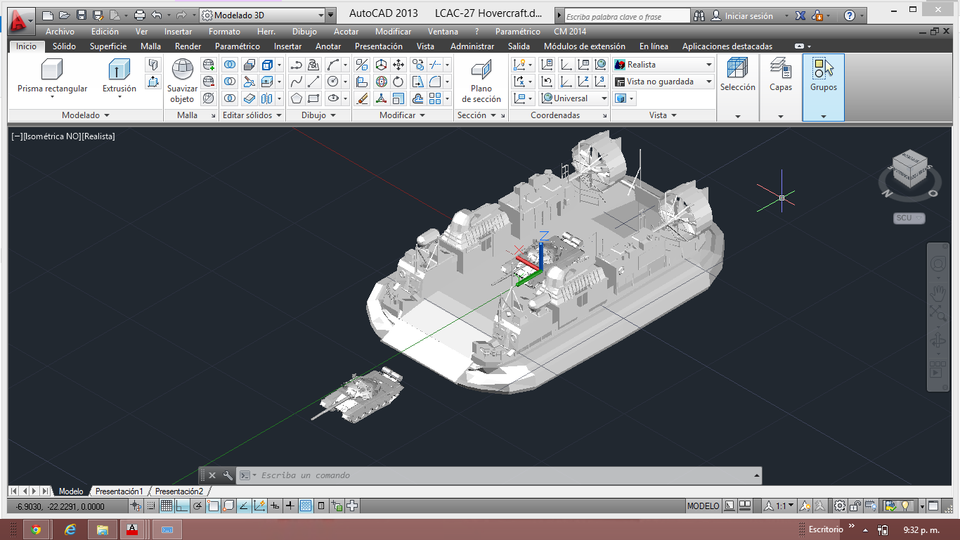Click the Pan hand icon on navigation bar
This screenshot has height=540, width=960.
[938, 293]
